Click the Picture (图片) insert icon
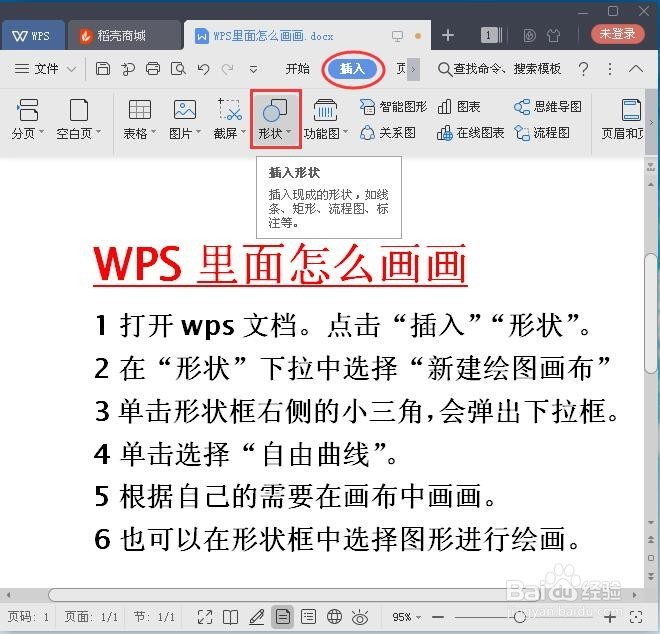This screenshot has width=660, height=634. pos(185,119)
